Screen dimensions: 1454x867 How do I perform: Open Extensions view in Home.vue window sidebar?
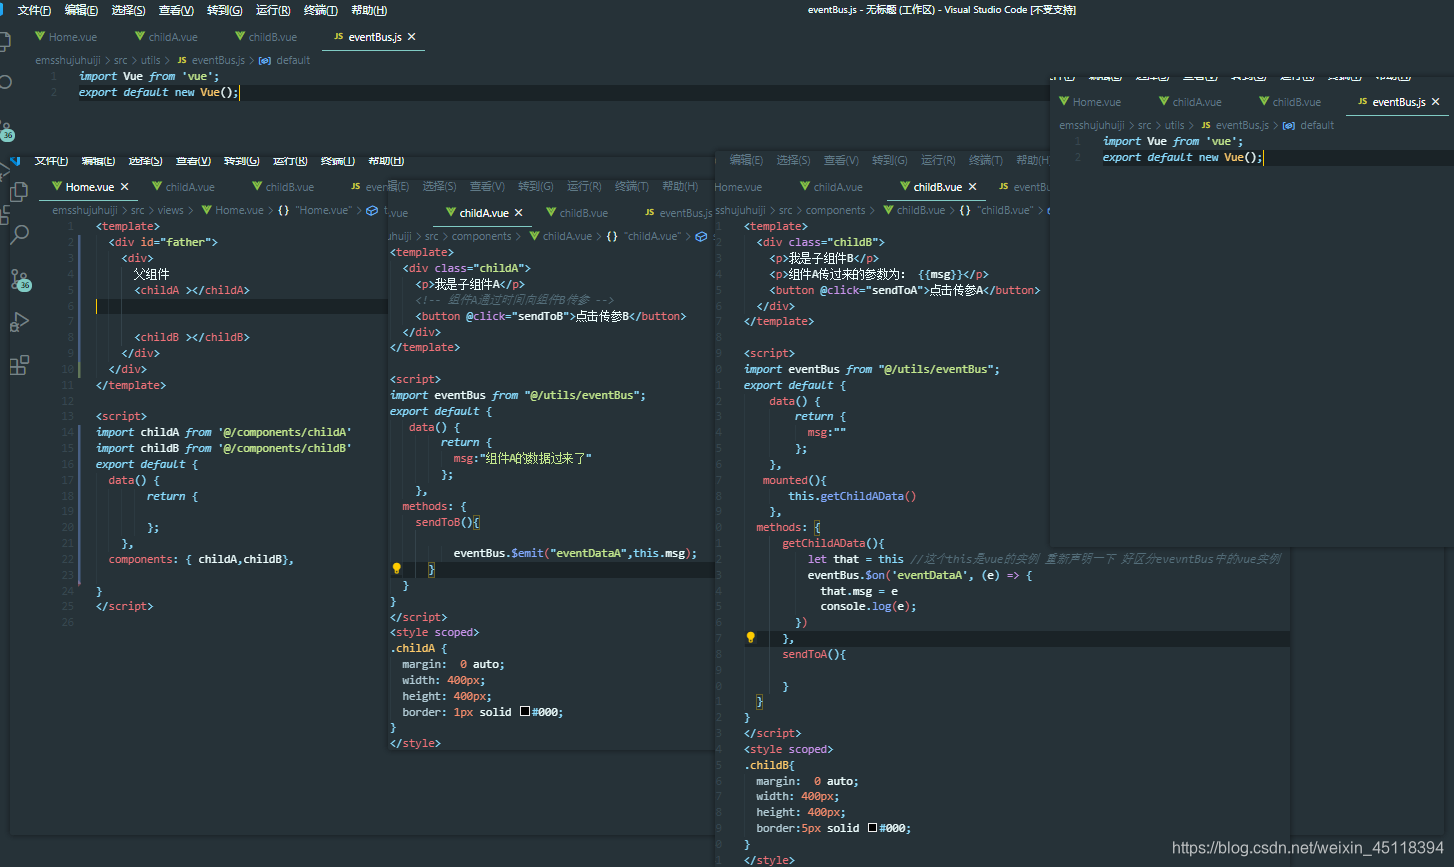[19, 366]
